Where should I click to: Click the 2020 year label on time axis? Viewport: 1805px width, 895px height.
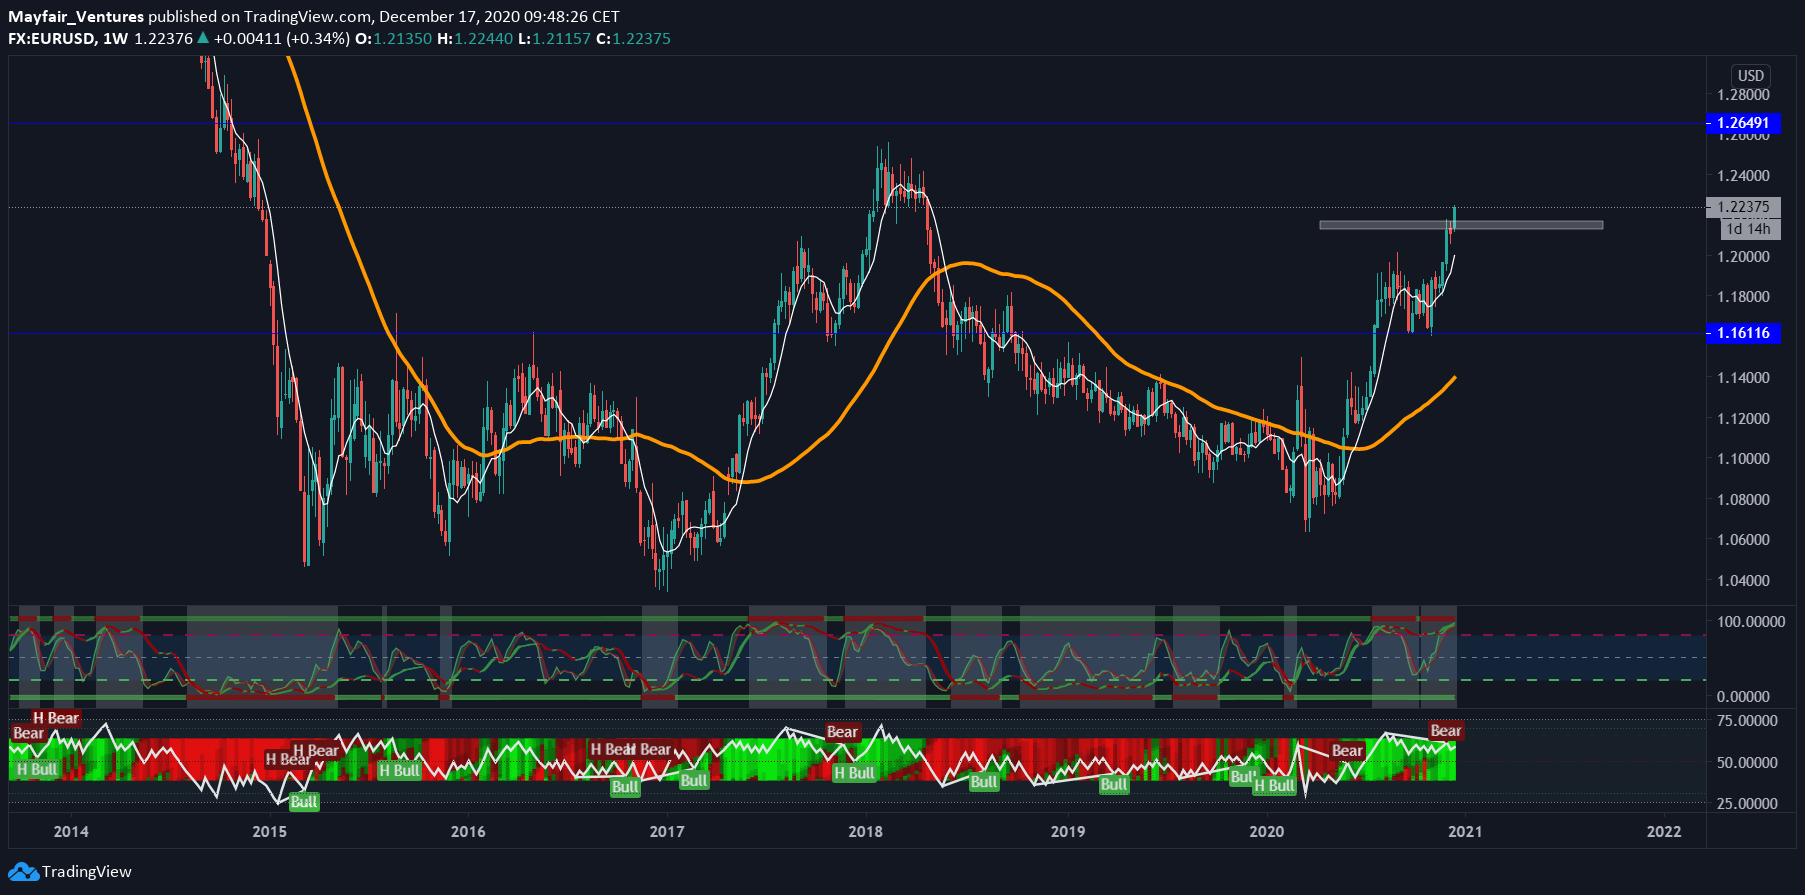coord(1267,832)
